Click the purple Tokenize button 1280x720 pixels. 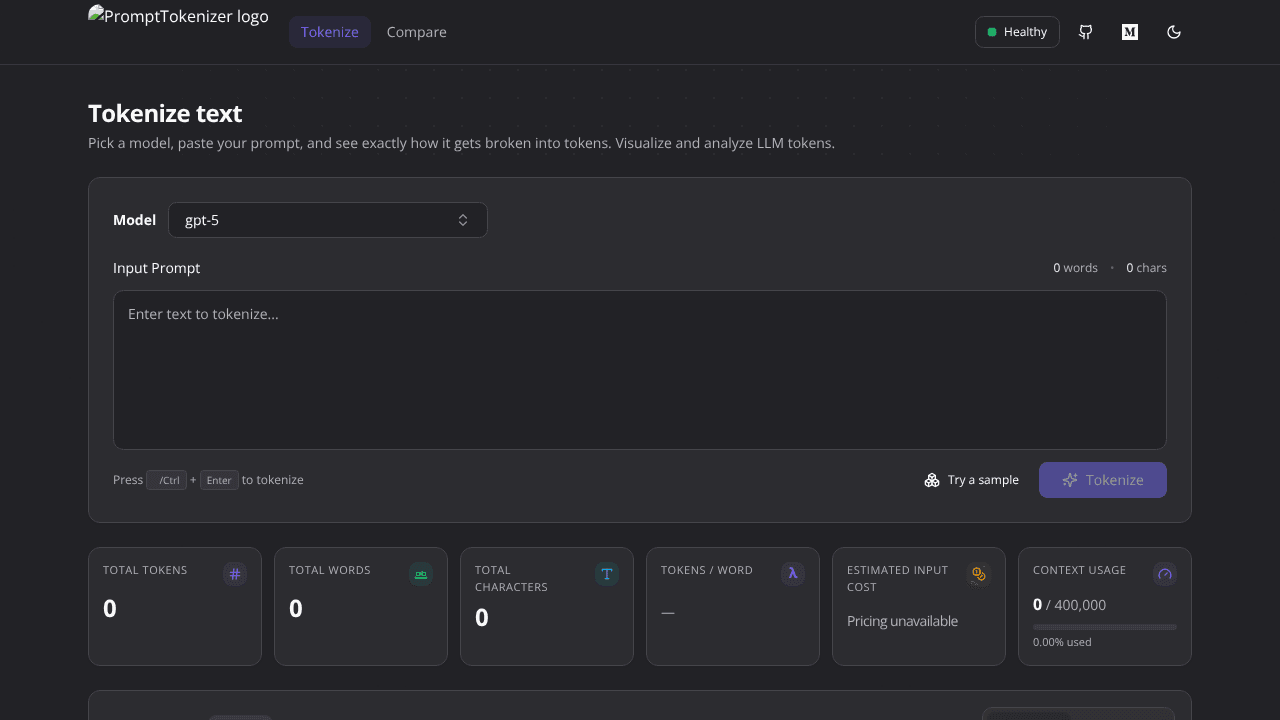coord(1103,480)
